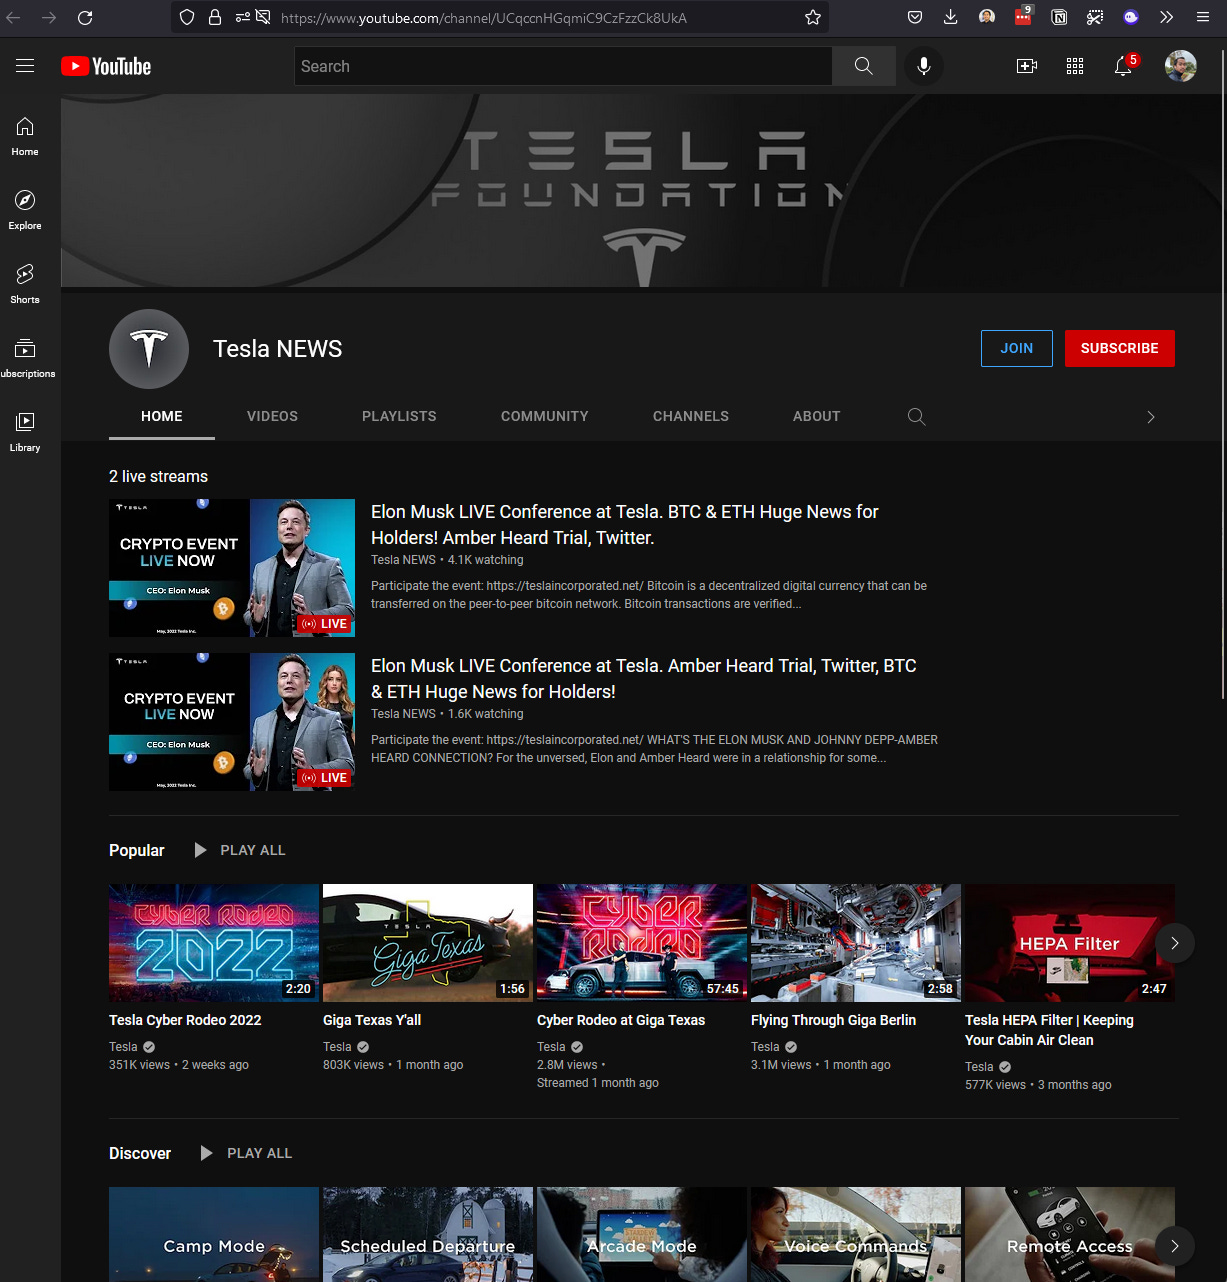Click 'Tesla' channel name under Giga Texas Y'all

337,1047
